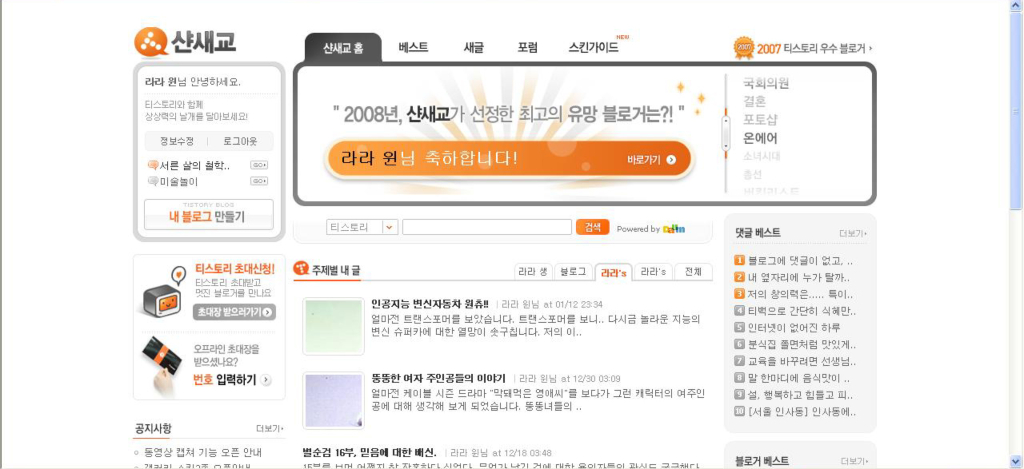Image resolution: width=1024 pixels, height=469 pixels.
Task: Click the 로그아웃 link
Action: [x=240, y=141]
